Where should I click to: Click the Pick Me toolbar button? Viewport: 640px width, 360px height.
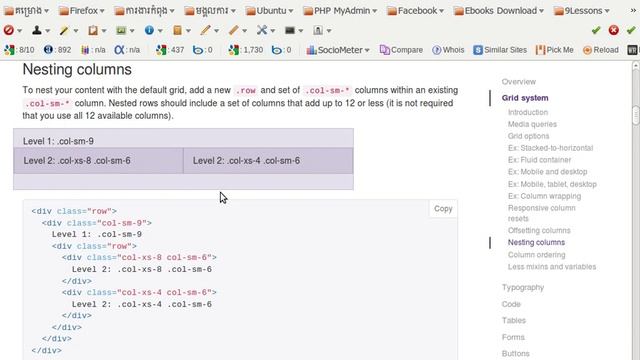[555, 50]
